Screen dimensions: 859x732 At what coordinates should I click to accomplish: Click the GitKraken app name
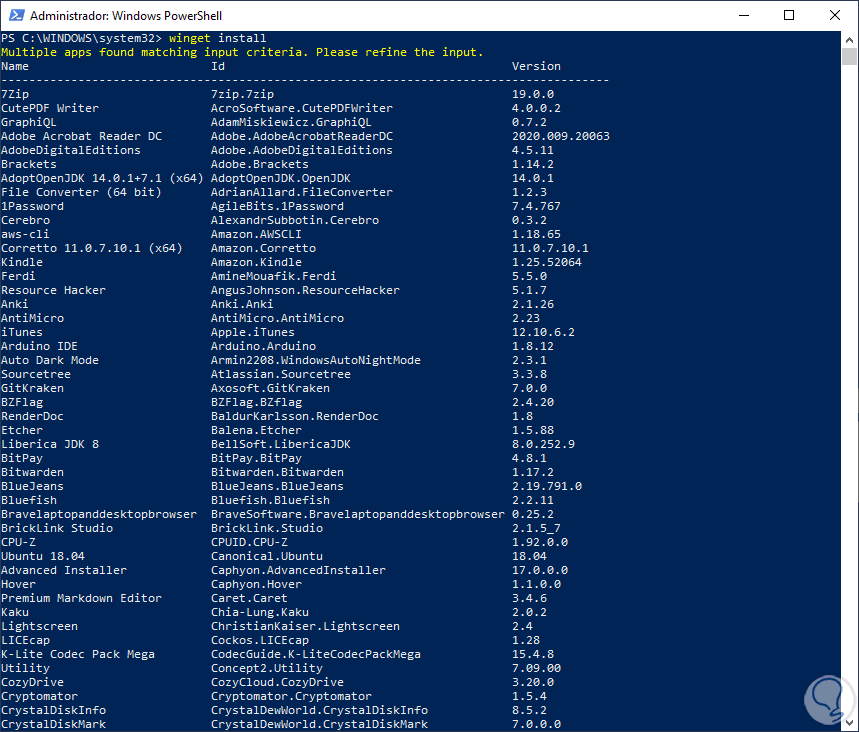coord(32,388)
